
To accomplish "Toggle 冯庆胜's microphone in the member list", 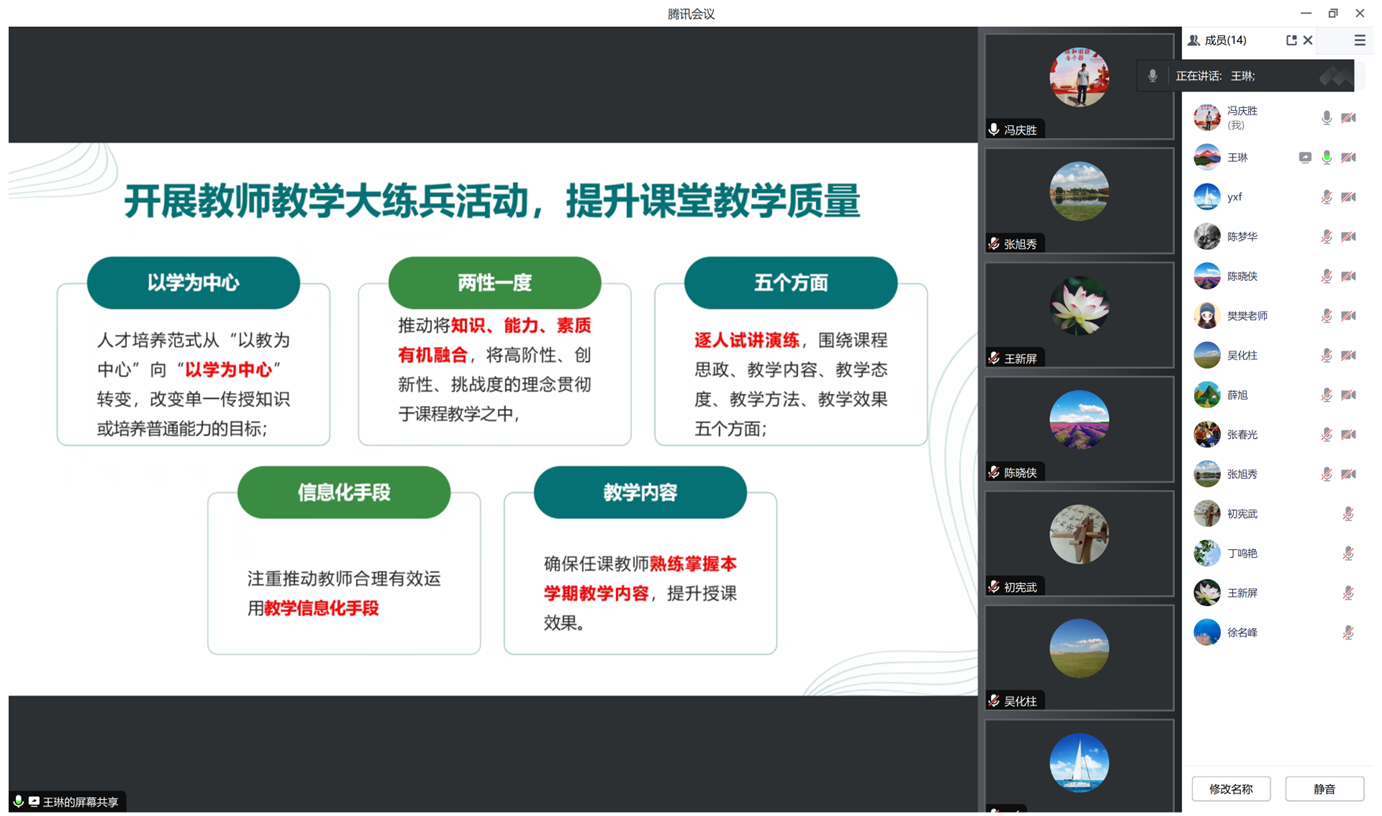I will (x=1326, y=118).
